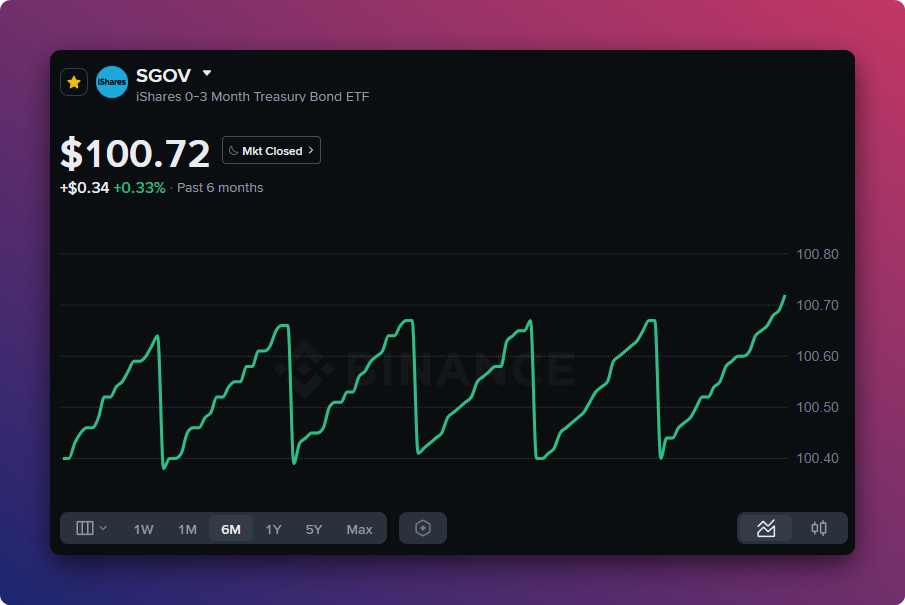Viewport: 905px width, 605px height.
Task: Click the iShares logo icon
Action: click(111, 82)
